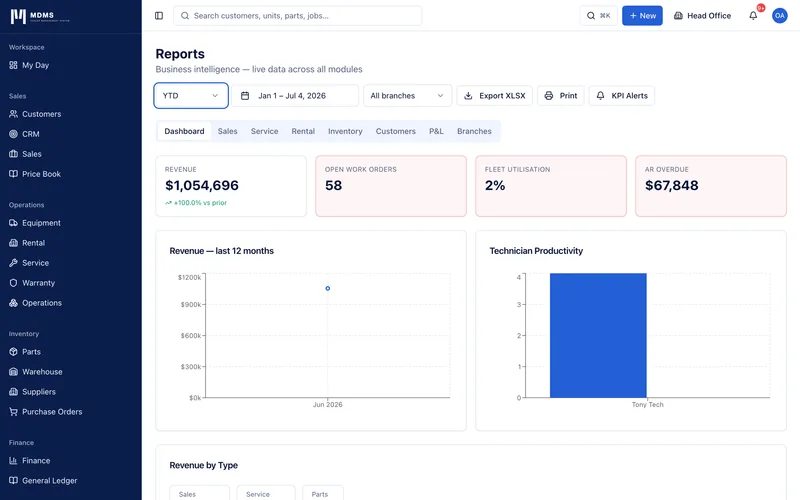Switch to the Branches tab
The width and height of the screenshot is (800, 500).
pos(474,131)
